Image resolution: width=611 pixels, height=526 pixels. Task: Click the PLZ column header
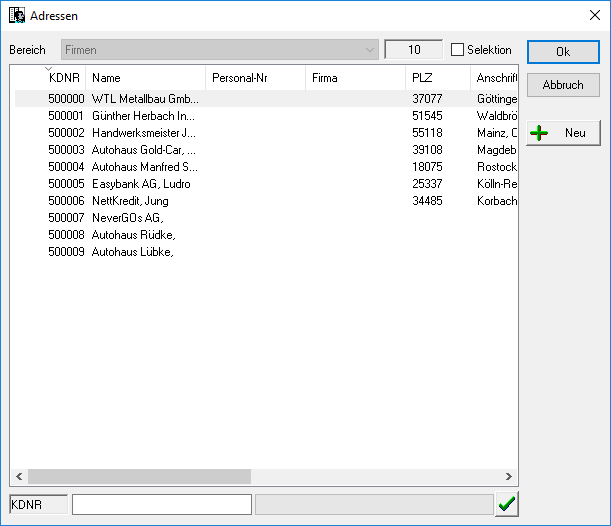(438, 78)
